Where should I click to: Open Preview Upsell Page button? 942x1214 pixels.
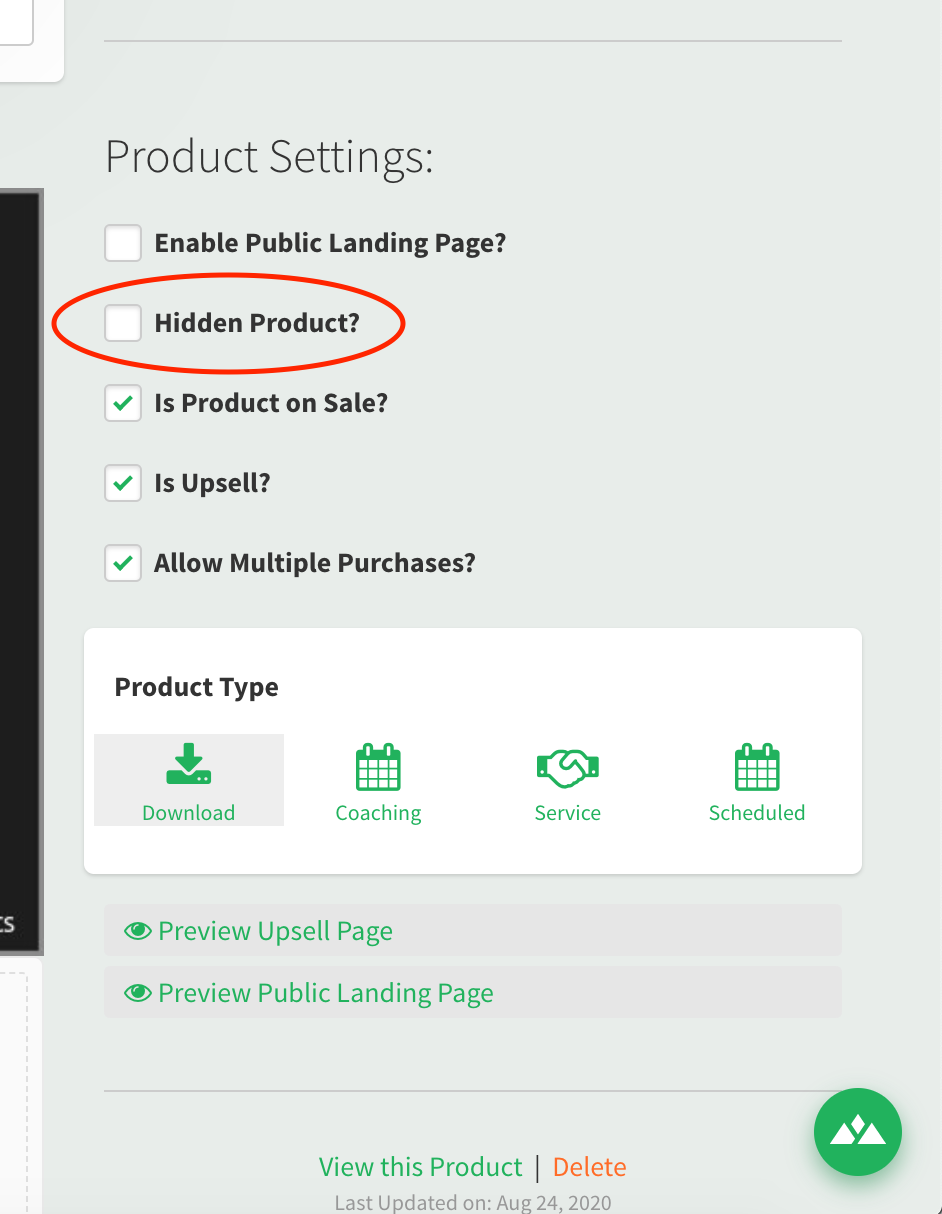tap(473, 931)
